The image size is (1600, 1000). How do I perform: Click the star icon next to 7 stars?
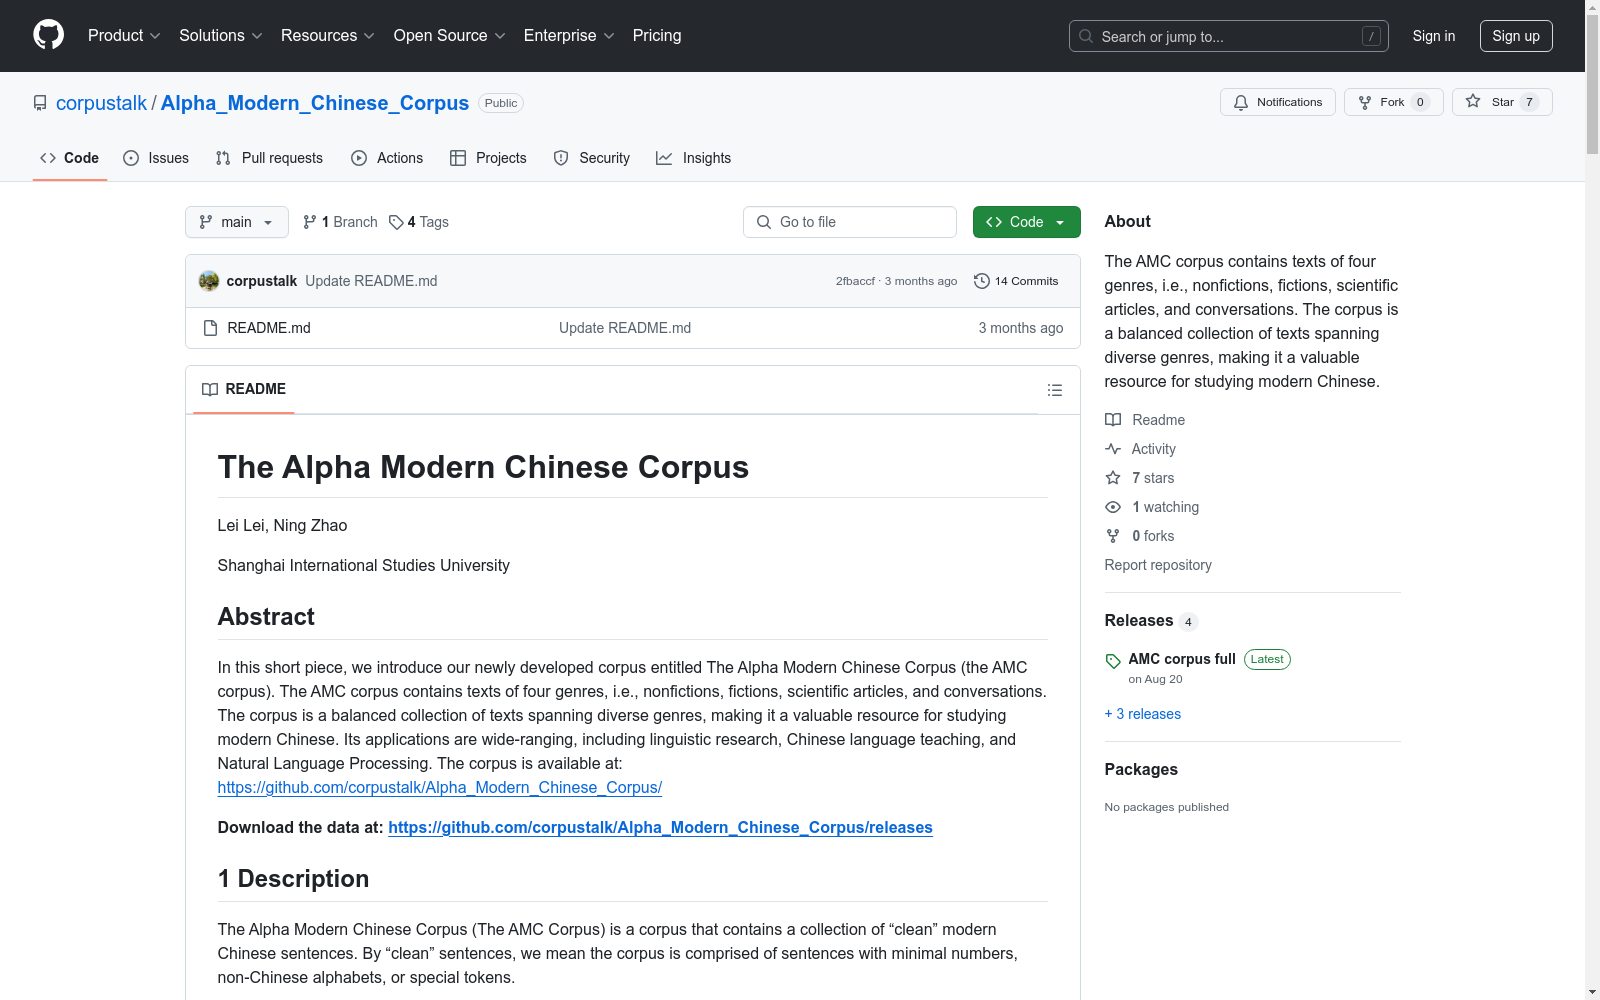tap(1113, 478)
